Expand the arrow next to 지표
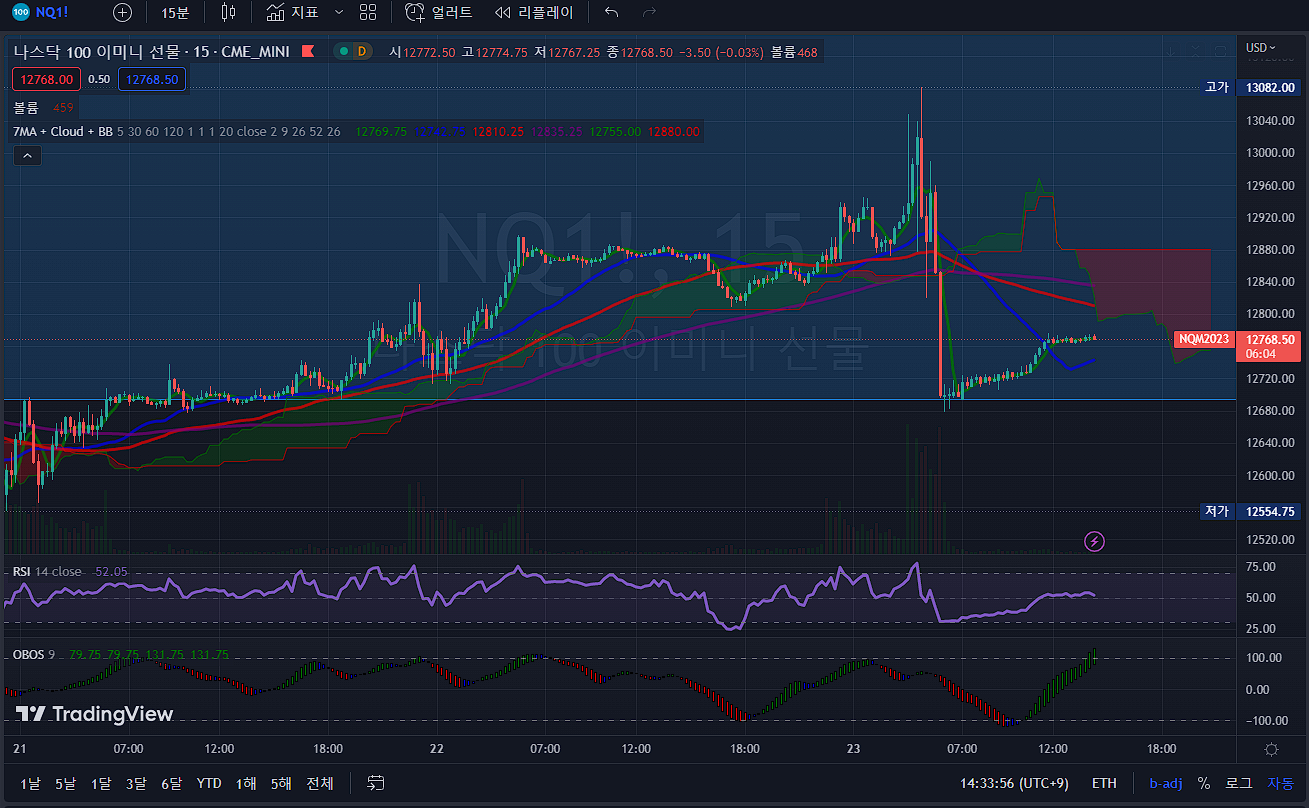1309x808 pixels. [338, 13]
